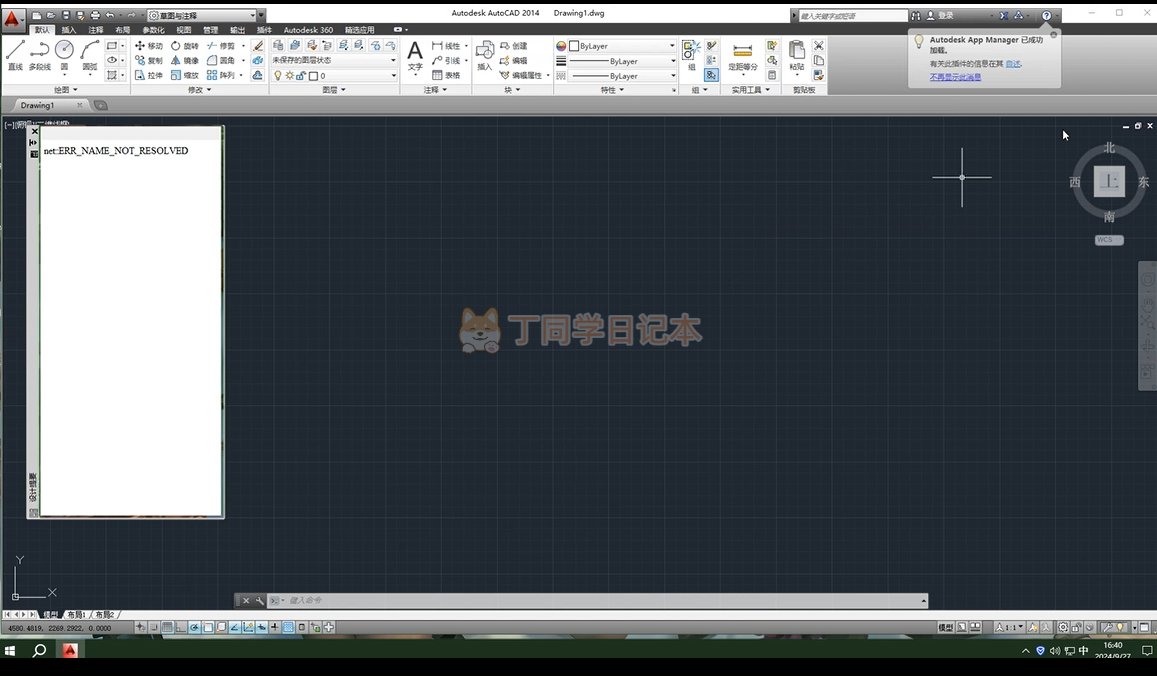Image resolution: width=1157 pixels, height=676 pixels.
Task: Toggle the 模型 model space button in status bar
Action: coord(945,627)
